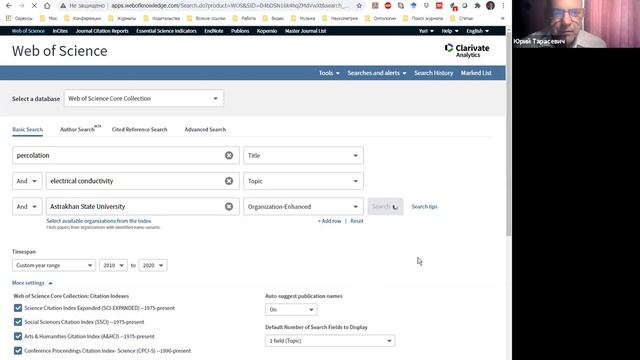Open the Работа bookmark folder
The image size is (640, 360).
pos(244,18)
